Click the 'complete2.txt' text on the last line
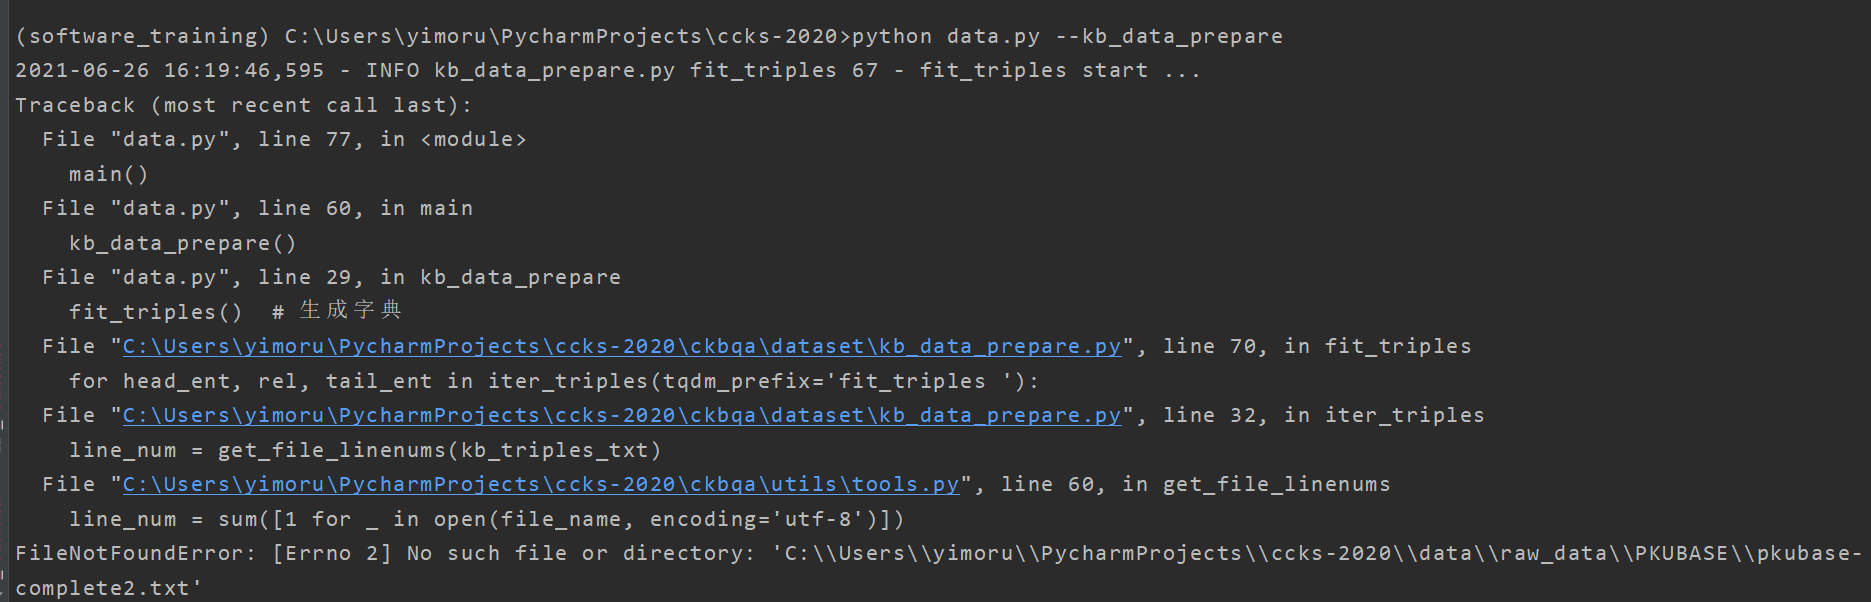Image resolution: width=1871 pixels, height=602 pixels. 108,588
